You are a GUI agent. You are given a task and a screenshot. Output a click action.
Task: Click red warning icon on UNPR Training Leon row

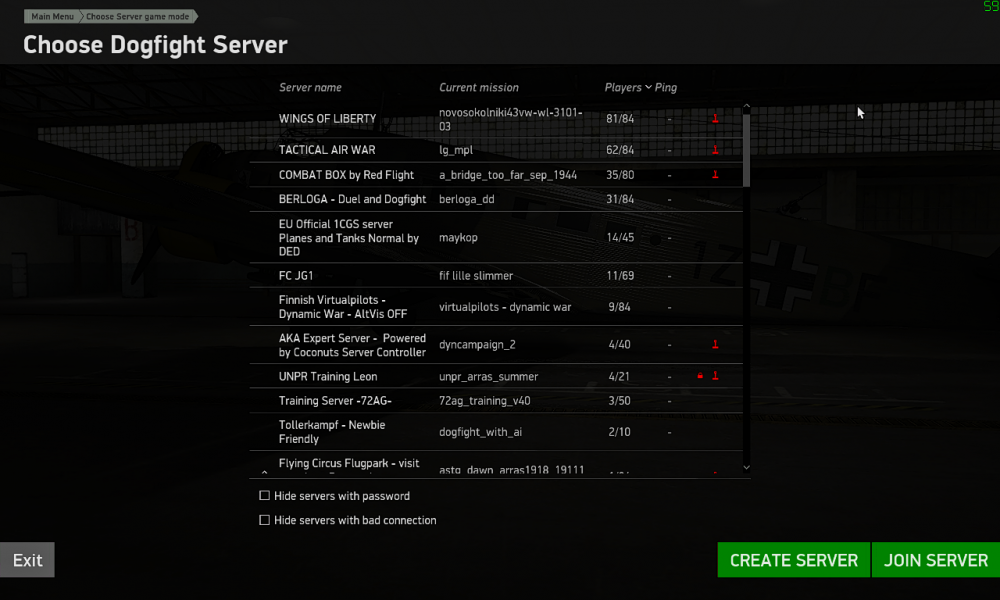coord(715,376)
